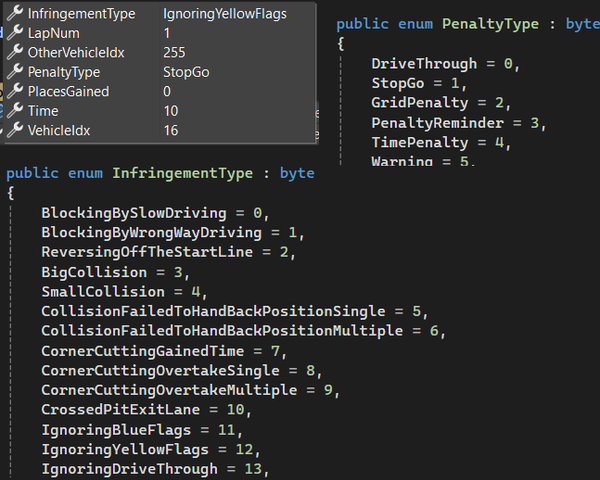Select the BlockingBySlowDriving enum member
Image resolution: width=600 pixels, height=480 pixels.
click(x=135, y=213)
